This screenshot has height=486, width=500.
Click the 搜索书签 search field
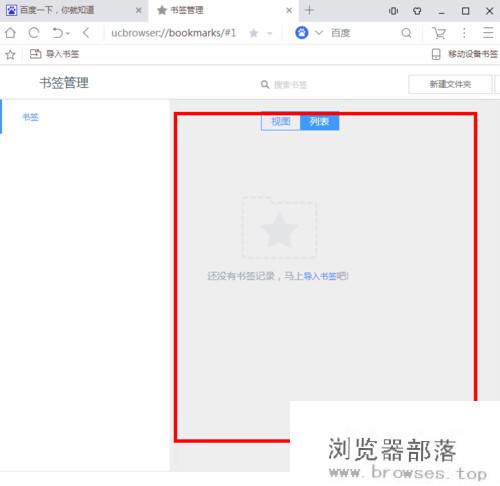pos(290,85)
